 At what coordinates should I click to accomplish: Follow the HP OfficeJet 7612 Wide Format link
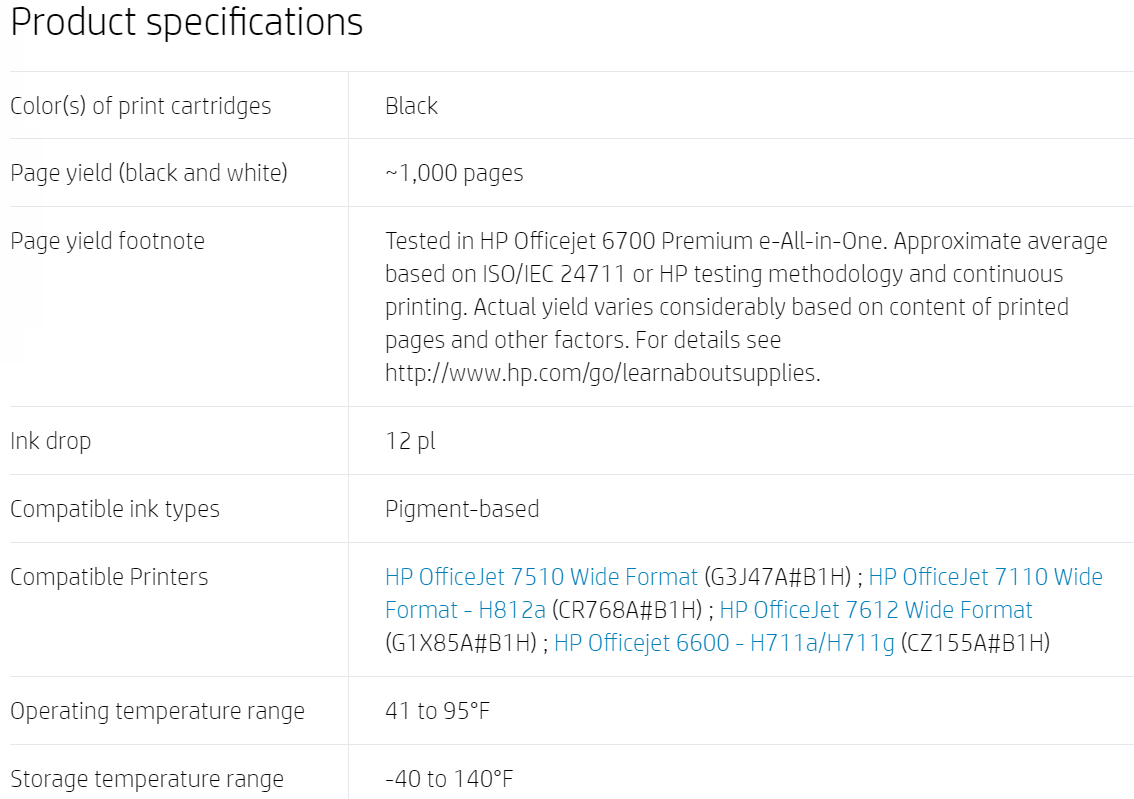(x=875, y=610)
